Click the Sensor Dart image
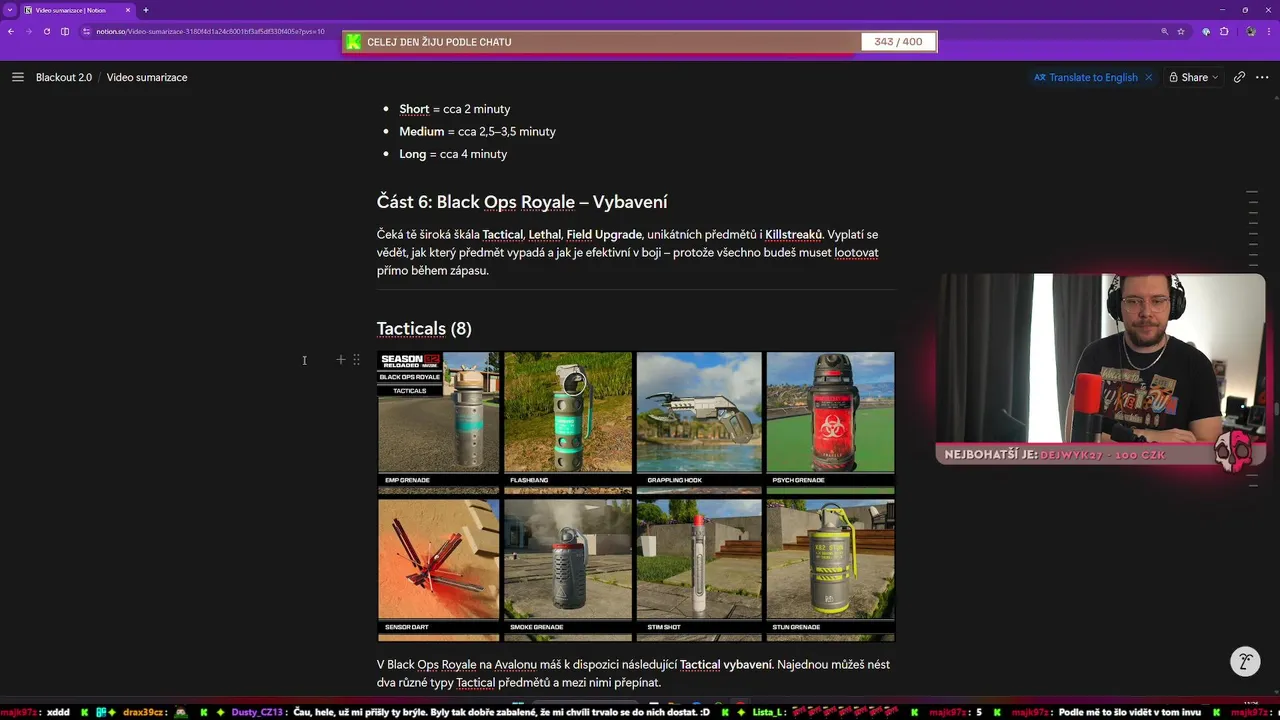 (438, 569)
